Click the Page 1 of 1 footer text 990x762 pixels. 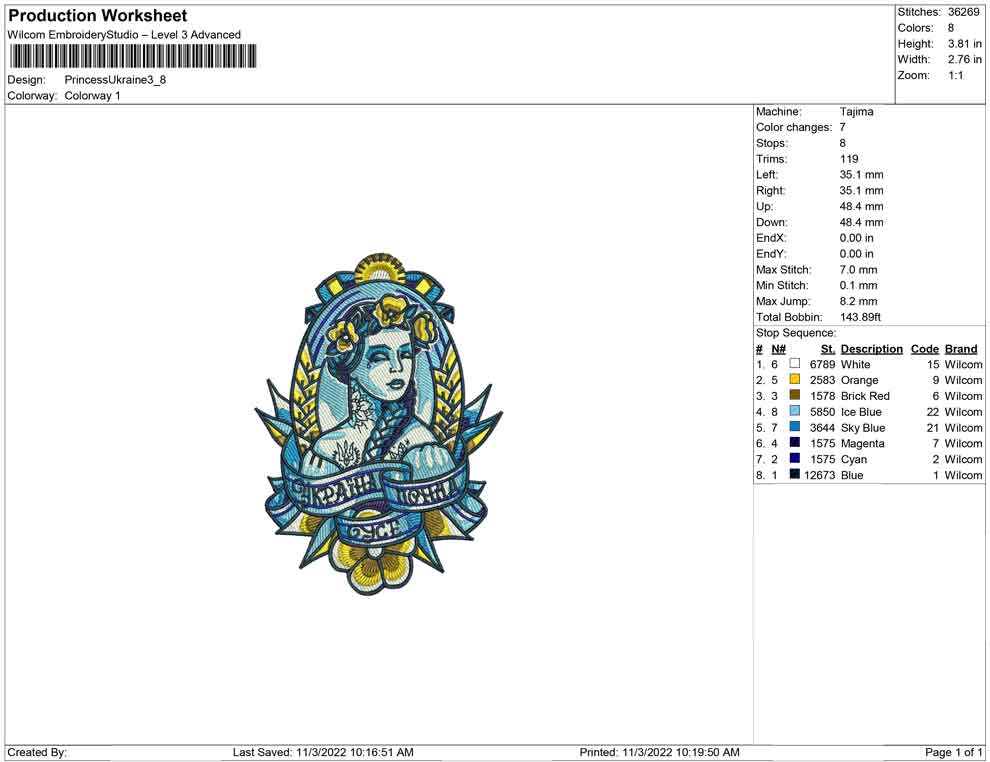(954, 752)
